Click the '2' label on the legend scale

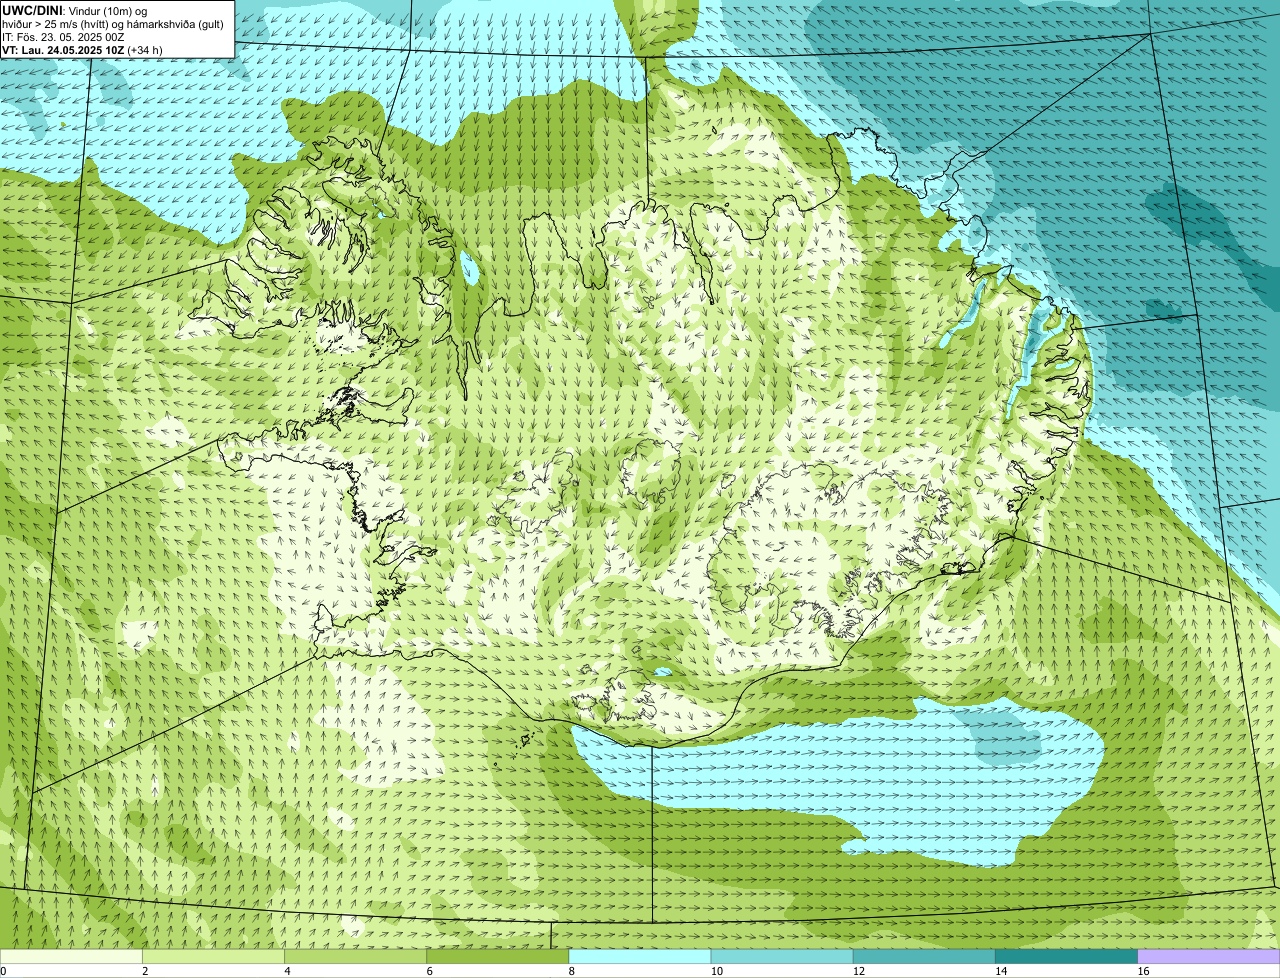[x=145, y=971]
